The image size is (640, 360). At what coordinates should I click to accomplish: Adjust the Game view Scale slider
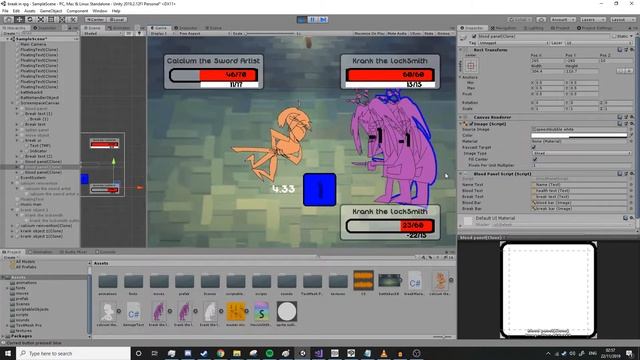coord(269,33)
